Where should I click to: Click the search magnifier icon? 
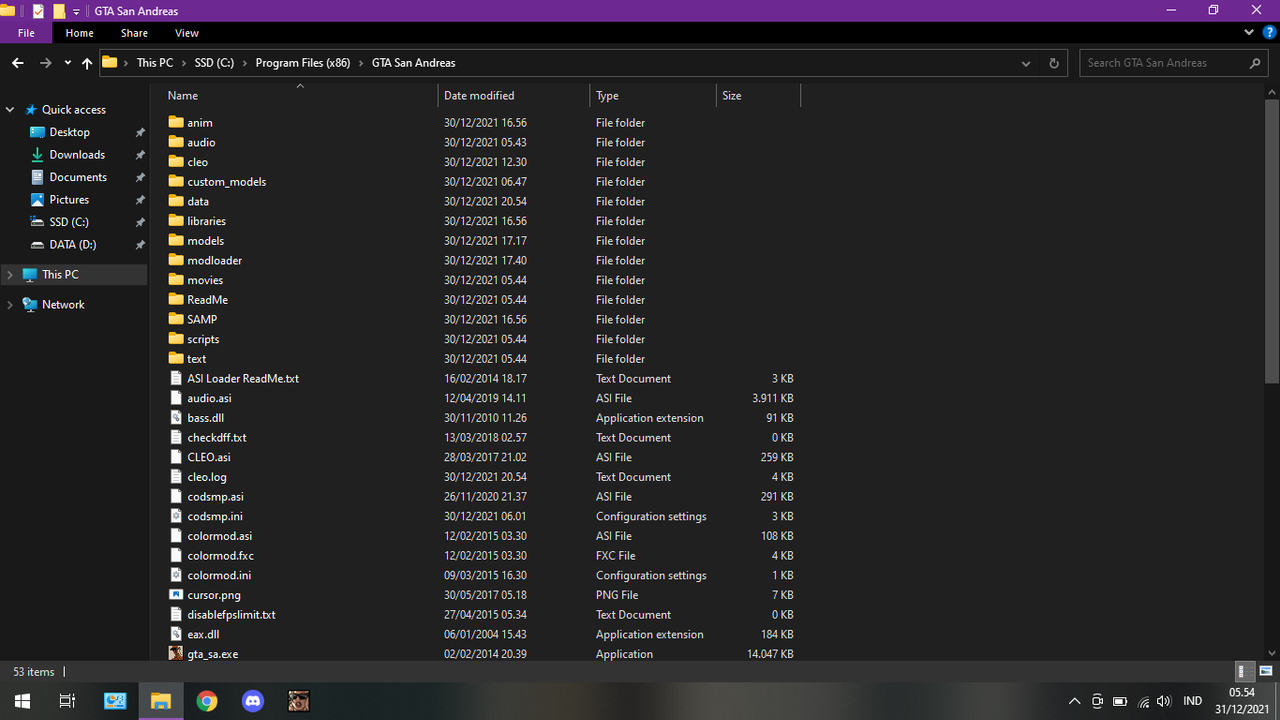(x=1256, y=63)
